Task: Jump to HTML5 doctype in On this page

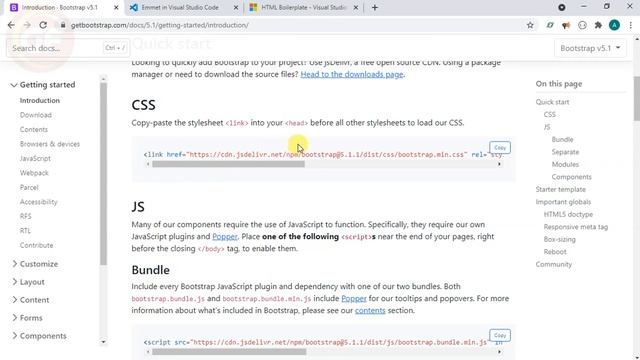Action: coord(568,214)
